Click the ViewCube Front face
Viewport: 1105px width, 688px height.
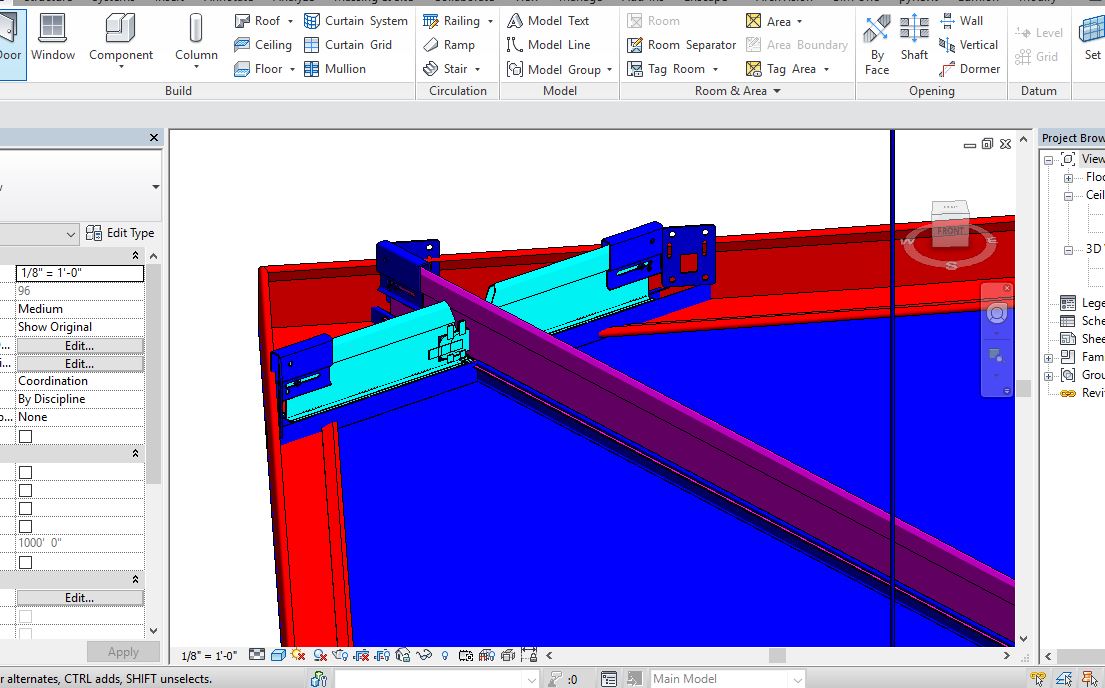[949, 231]
